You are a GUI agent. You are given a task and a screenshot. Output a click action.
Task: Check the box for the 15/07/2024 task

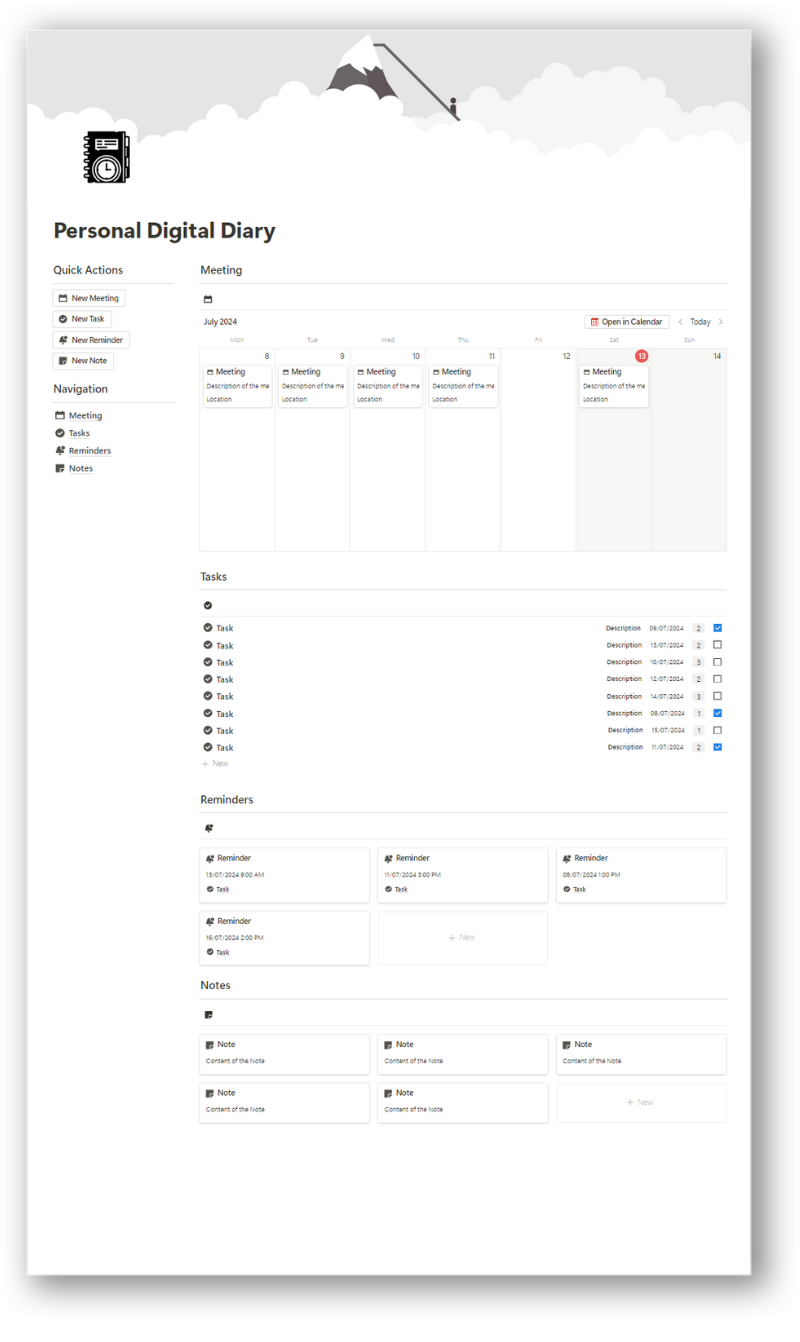pos(717,730)
